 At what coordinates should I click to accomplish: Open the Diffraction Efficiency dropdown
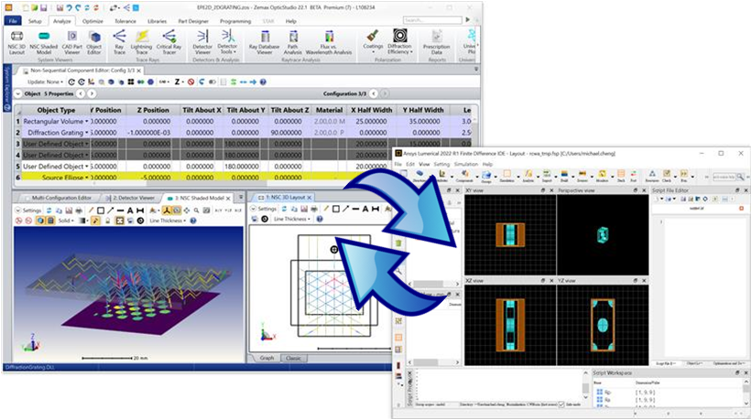(400, 42)
